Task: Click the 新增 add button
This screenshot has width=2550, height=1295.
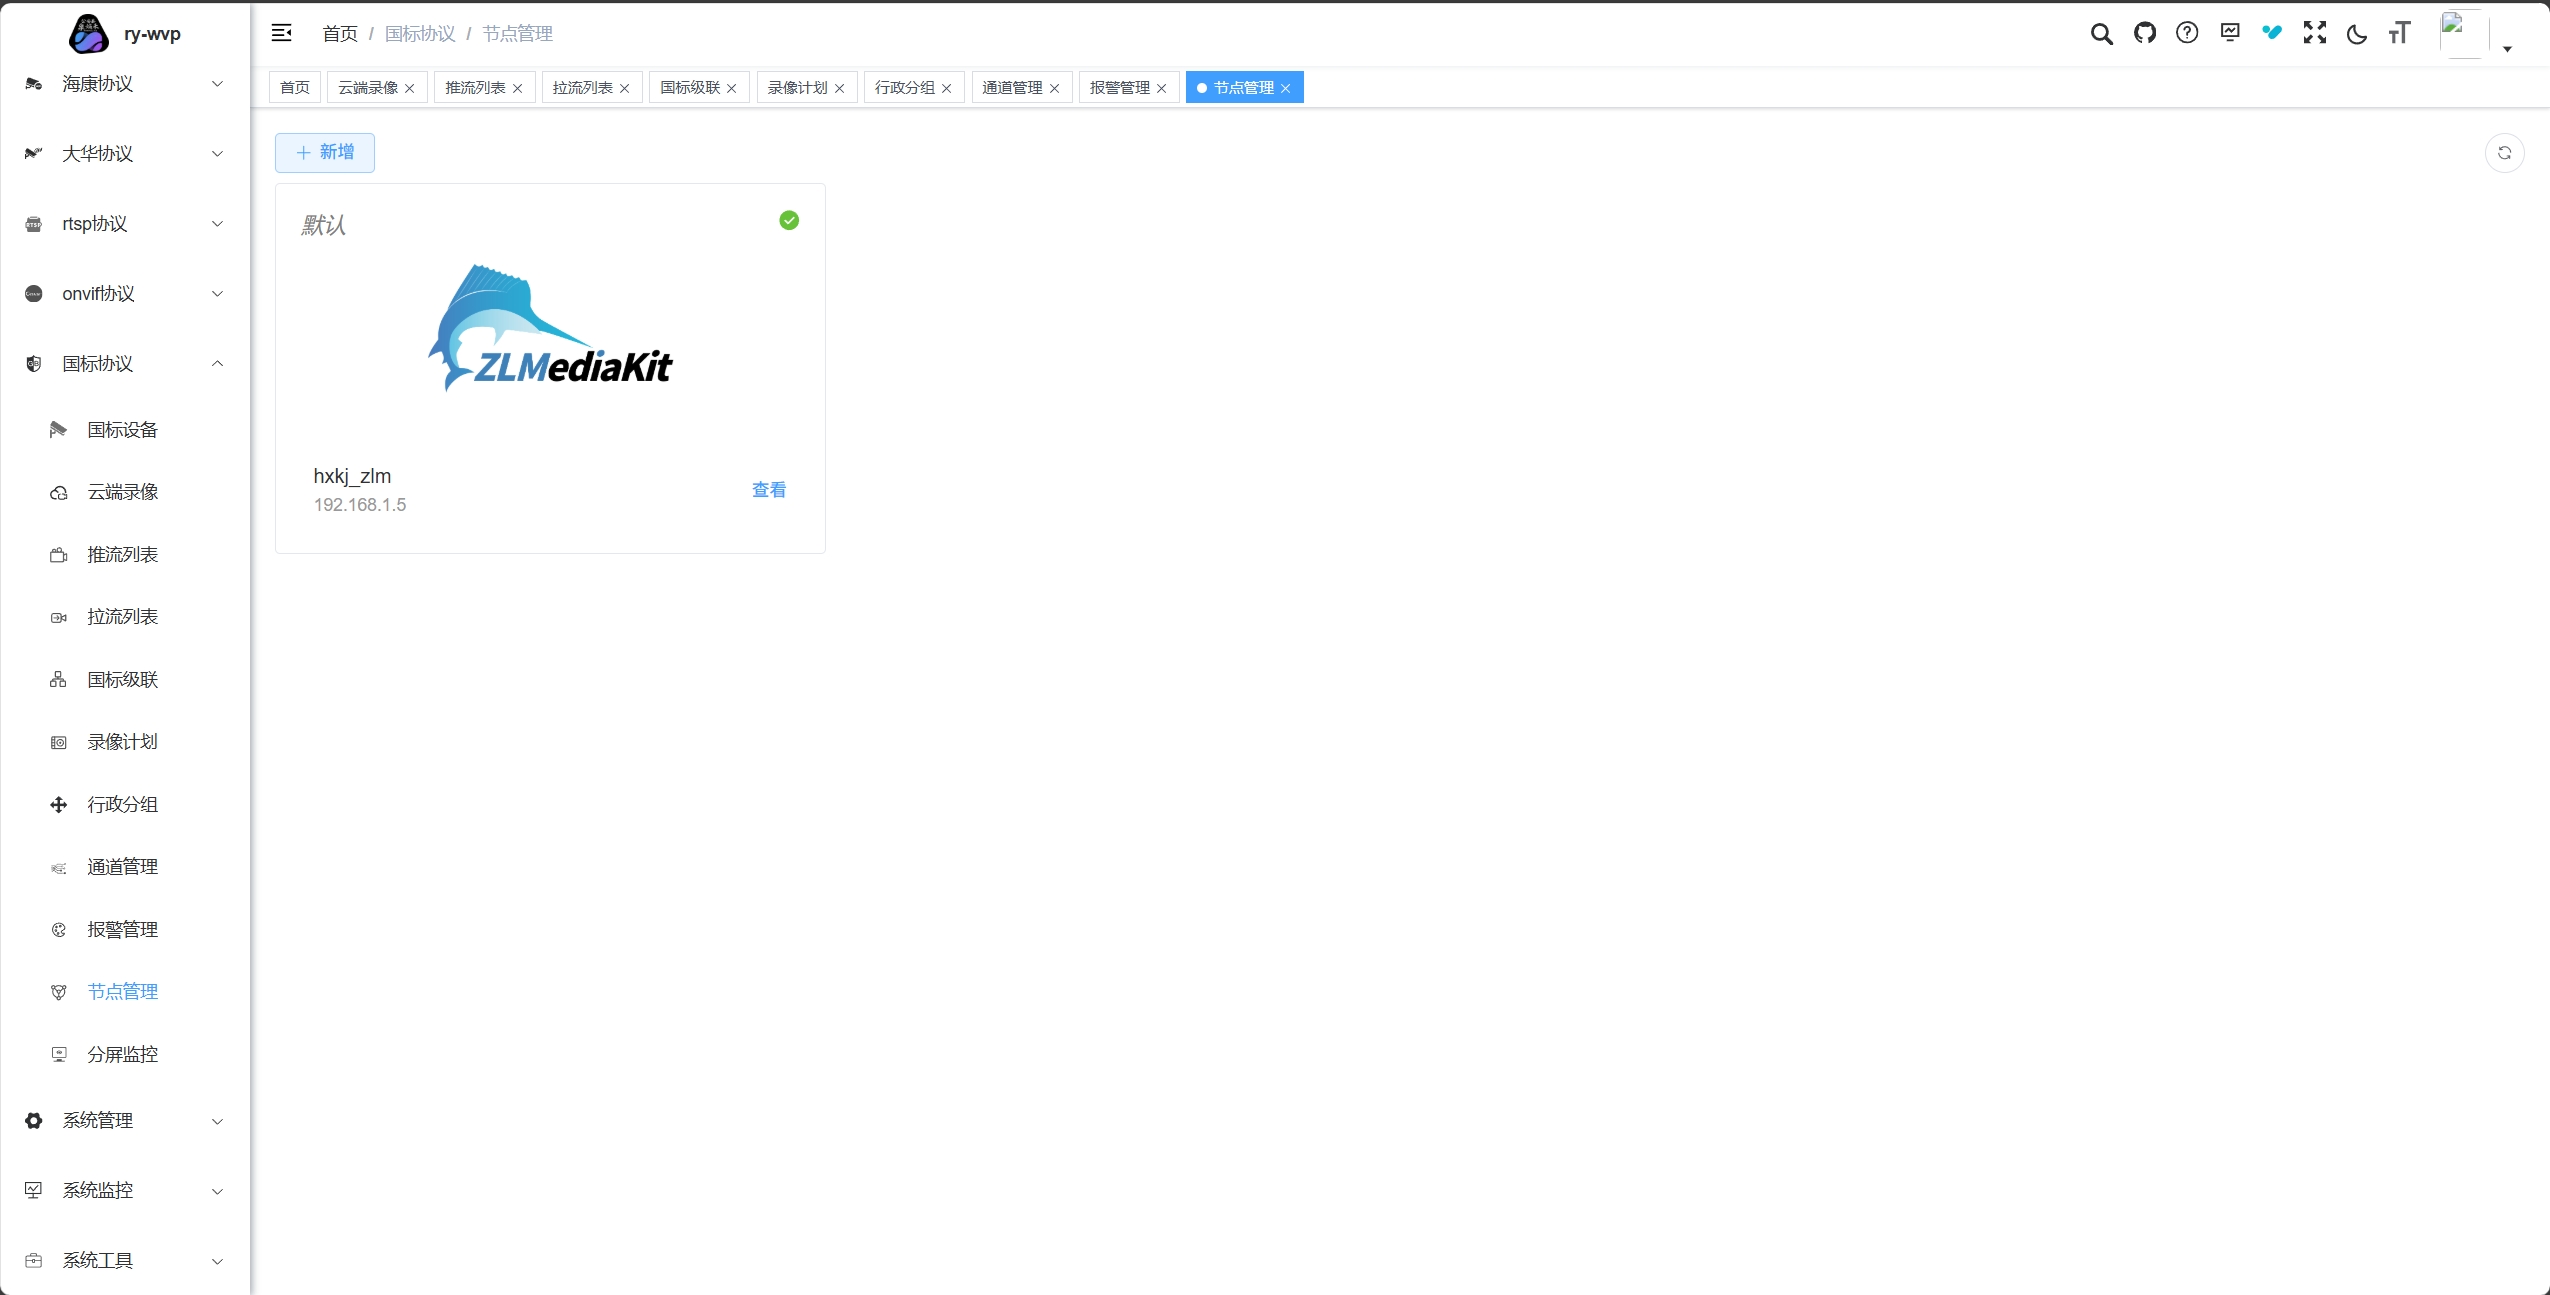Action: 325,153
